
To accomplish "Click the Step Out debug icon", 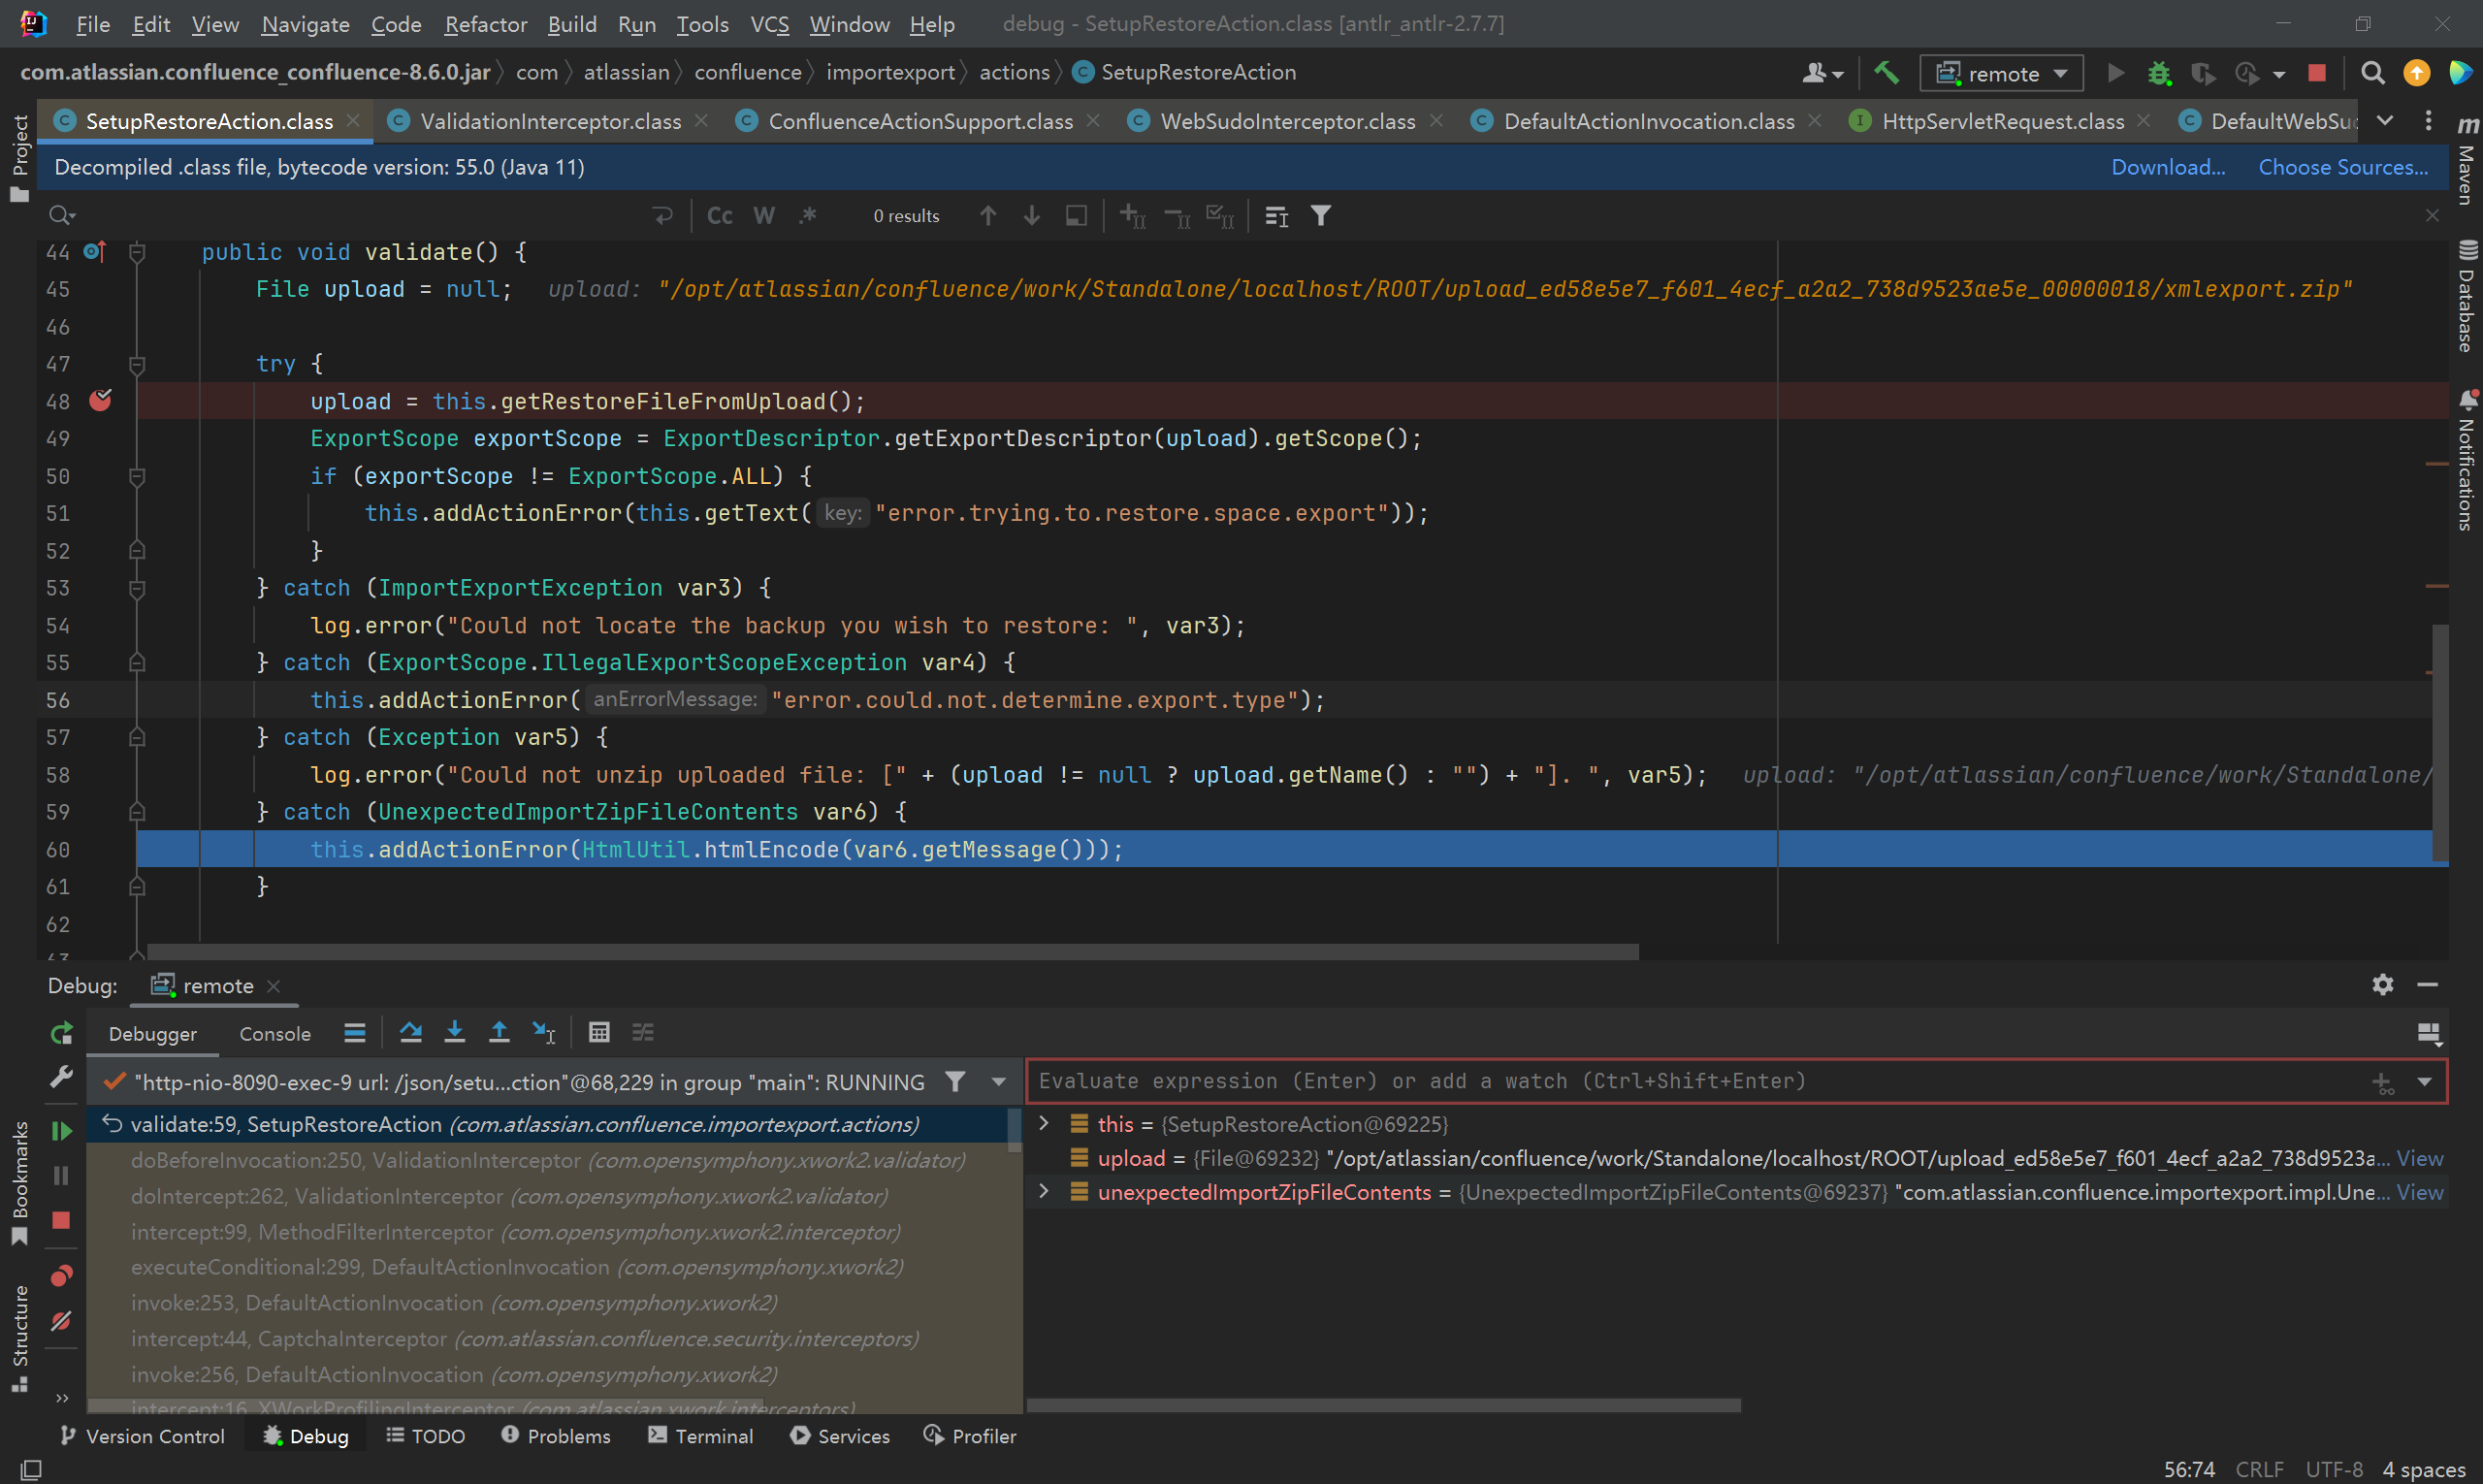I will (x=499, y=1032).
